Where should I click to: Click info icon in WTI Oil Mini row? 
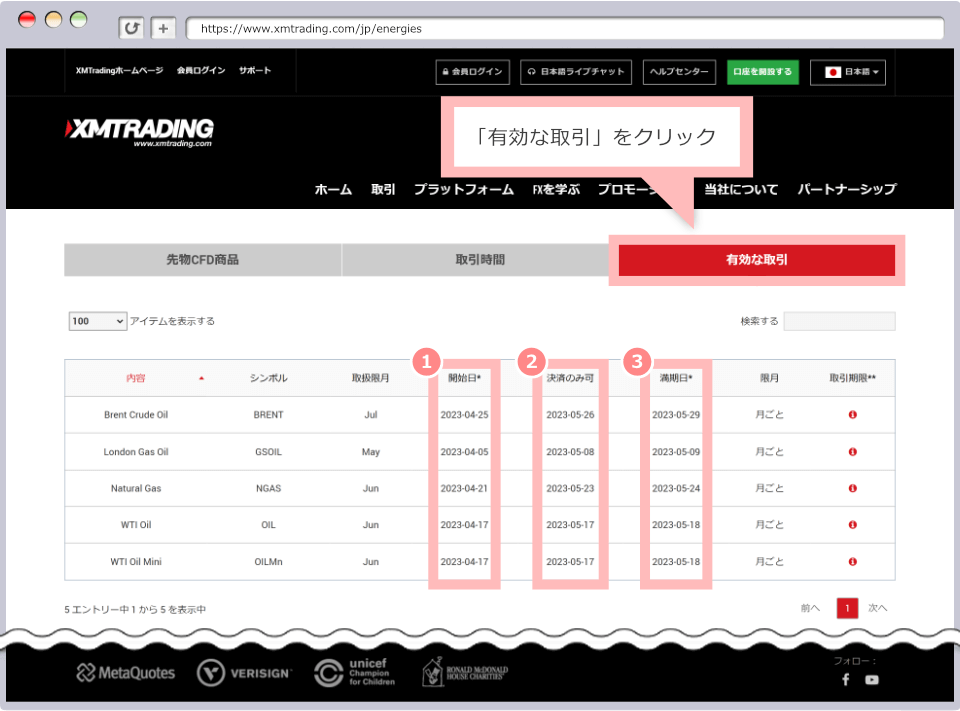coord(852,562)
